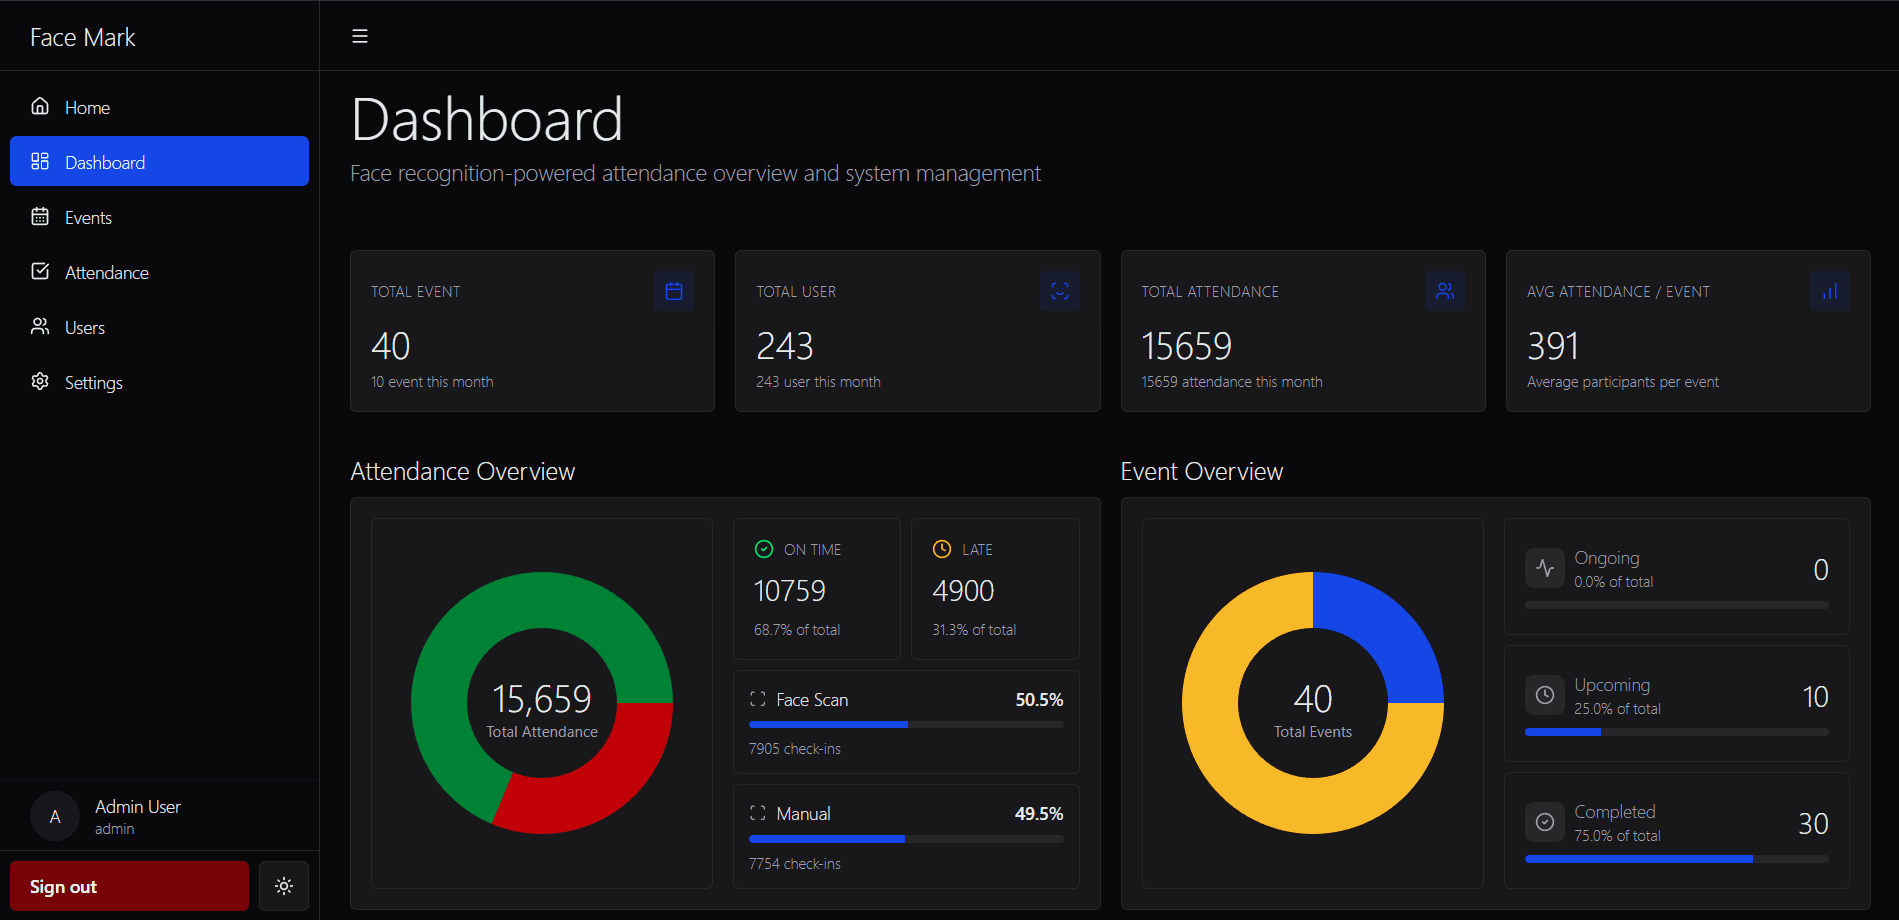Click the bar chart icon on Avg Attendance card

1830,291
